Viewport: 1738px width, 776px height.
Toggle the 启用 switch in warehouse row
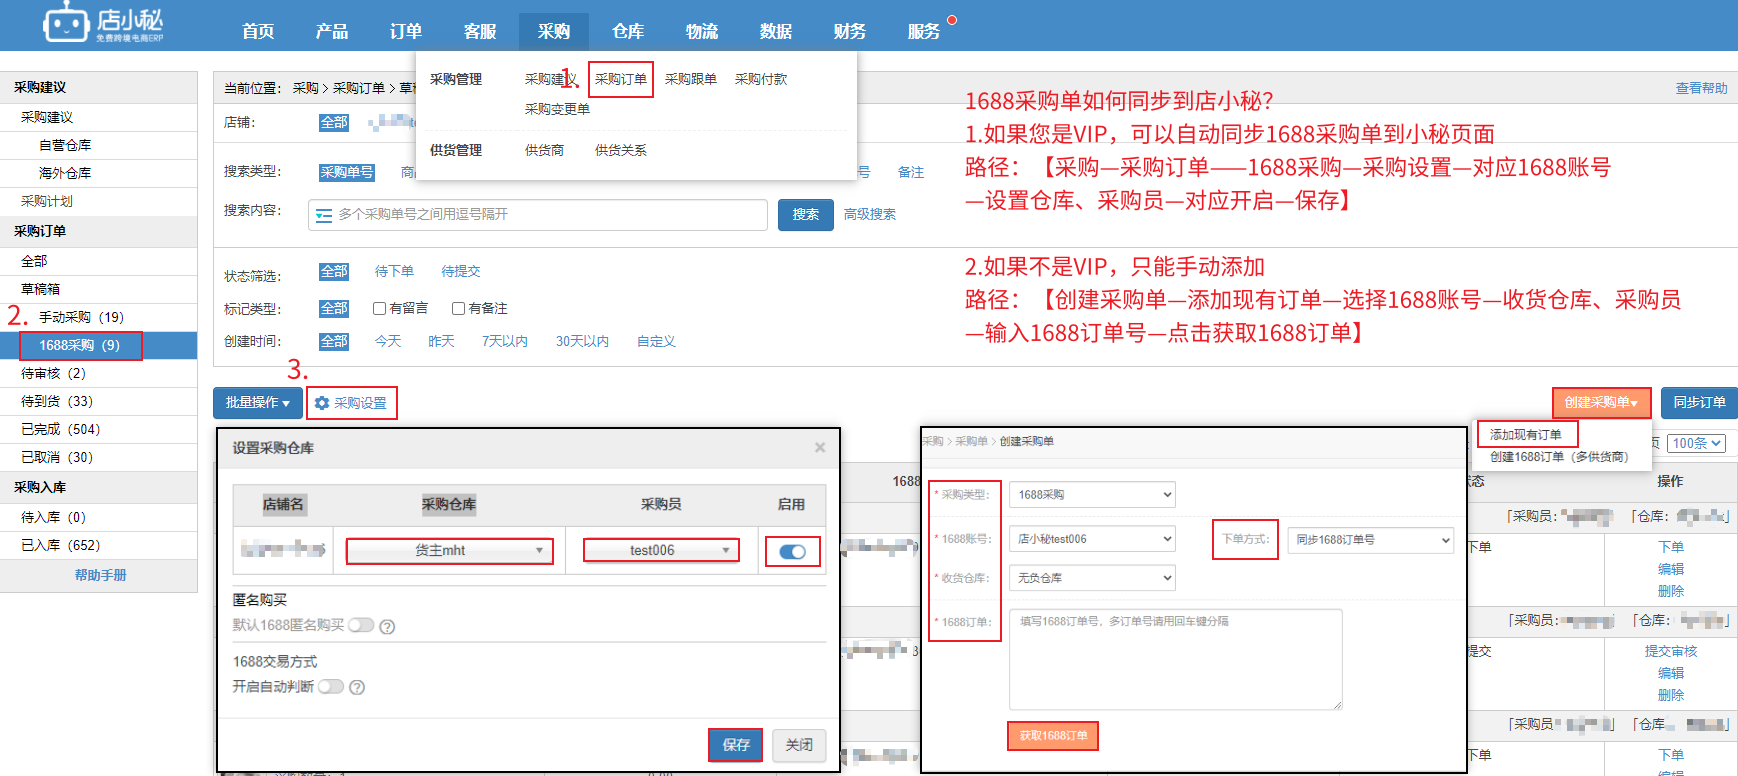point(793,552)
